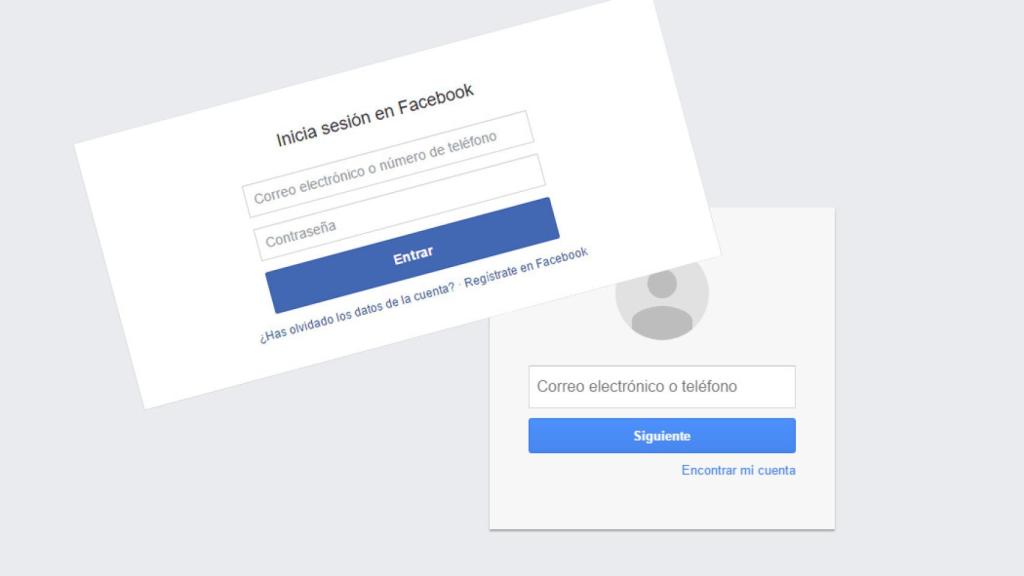Click the blue Entrar button
This screenshot has width=1024, height=576.
412,255
